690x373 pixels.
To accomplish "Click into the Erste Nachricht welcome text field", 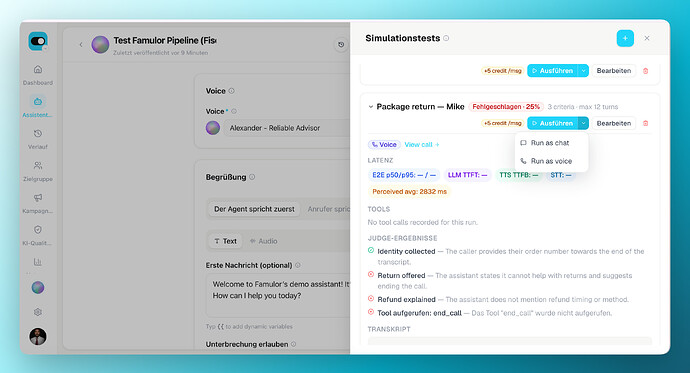I will pyautogui.click(x=278, y=296).
